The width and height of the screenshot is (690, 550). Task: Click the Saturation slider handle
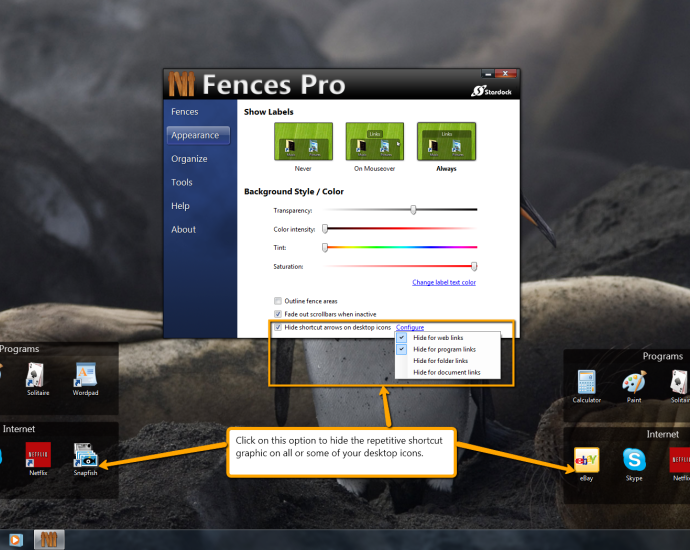474,266
